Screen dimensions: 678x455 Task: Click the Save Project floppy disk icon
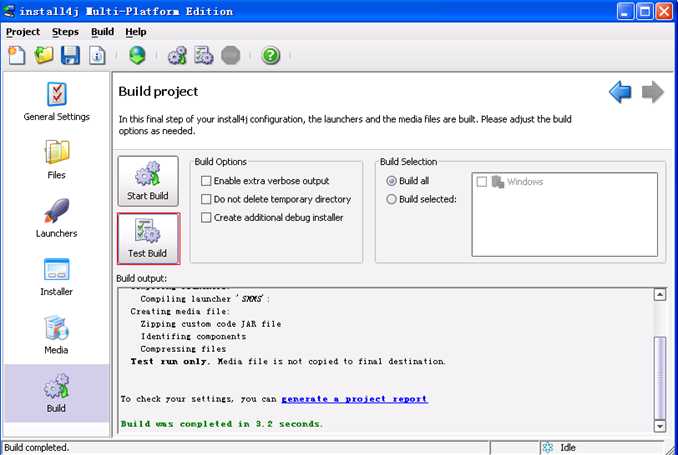[x=70, y=55]
